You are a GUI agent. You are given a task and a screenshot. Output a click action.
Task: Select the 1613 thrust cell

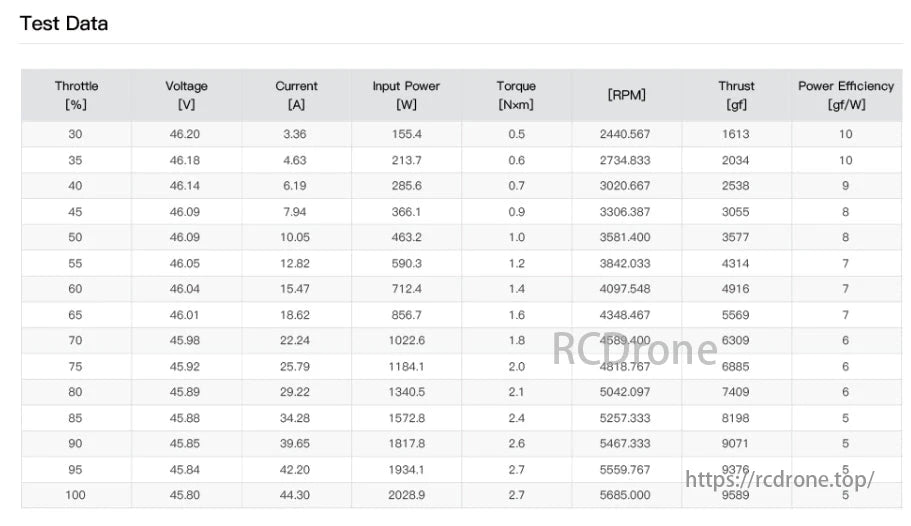coord(735,134)
